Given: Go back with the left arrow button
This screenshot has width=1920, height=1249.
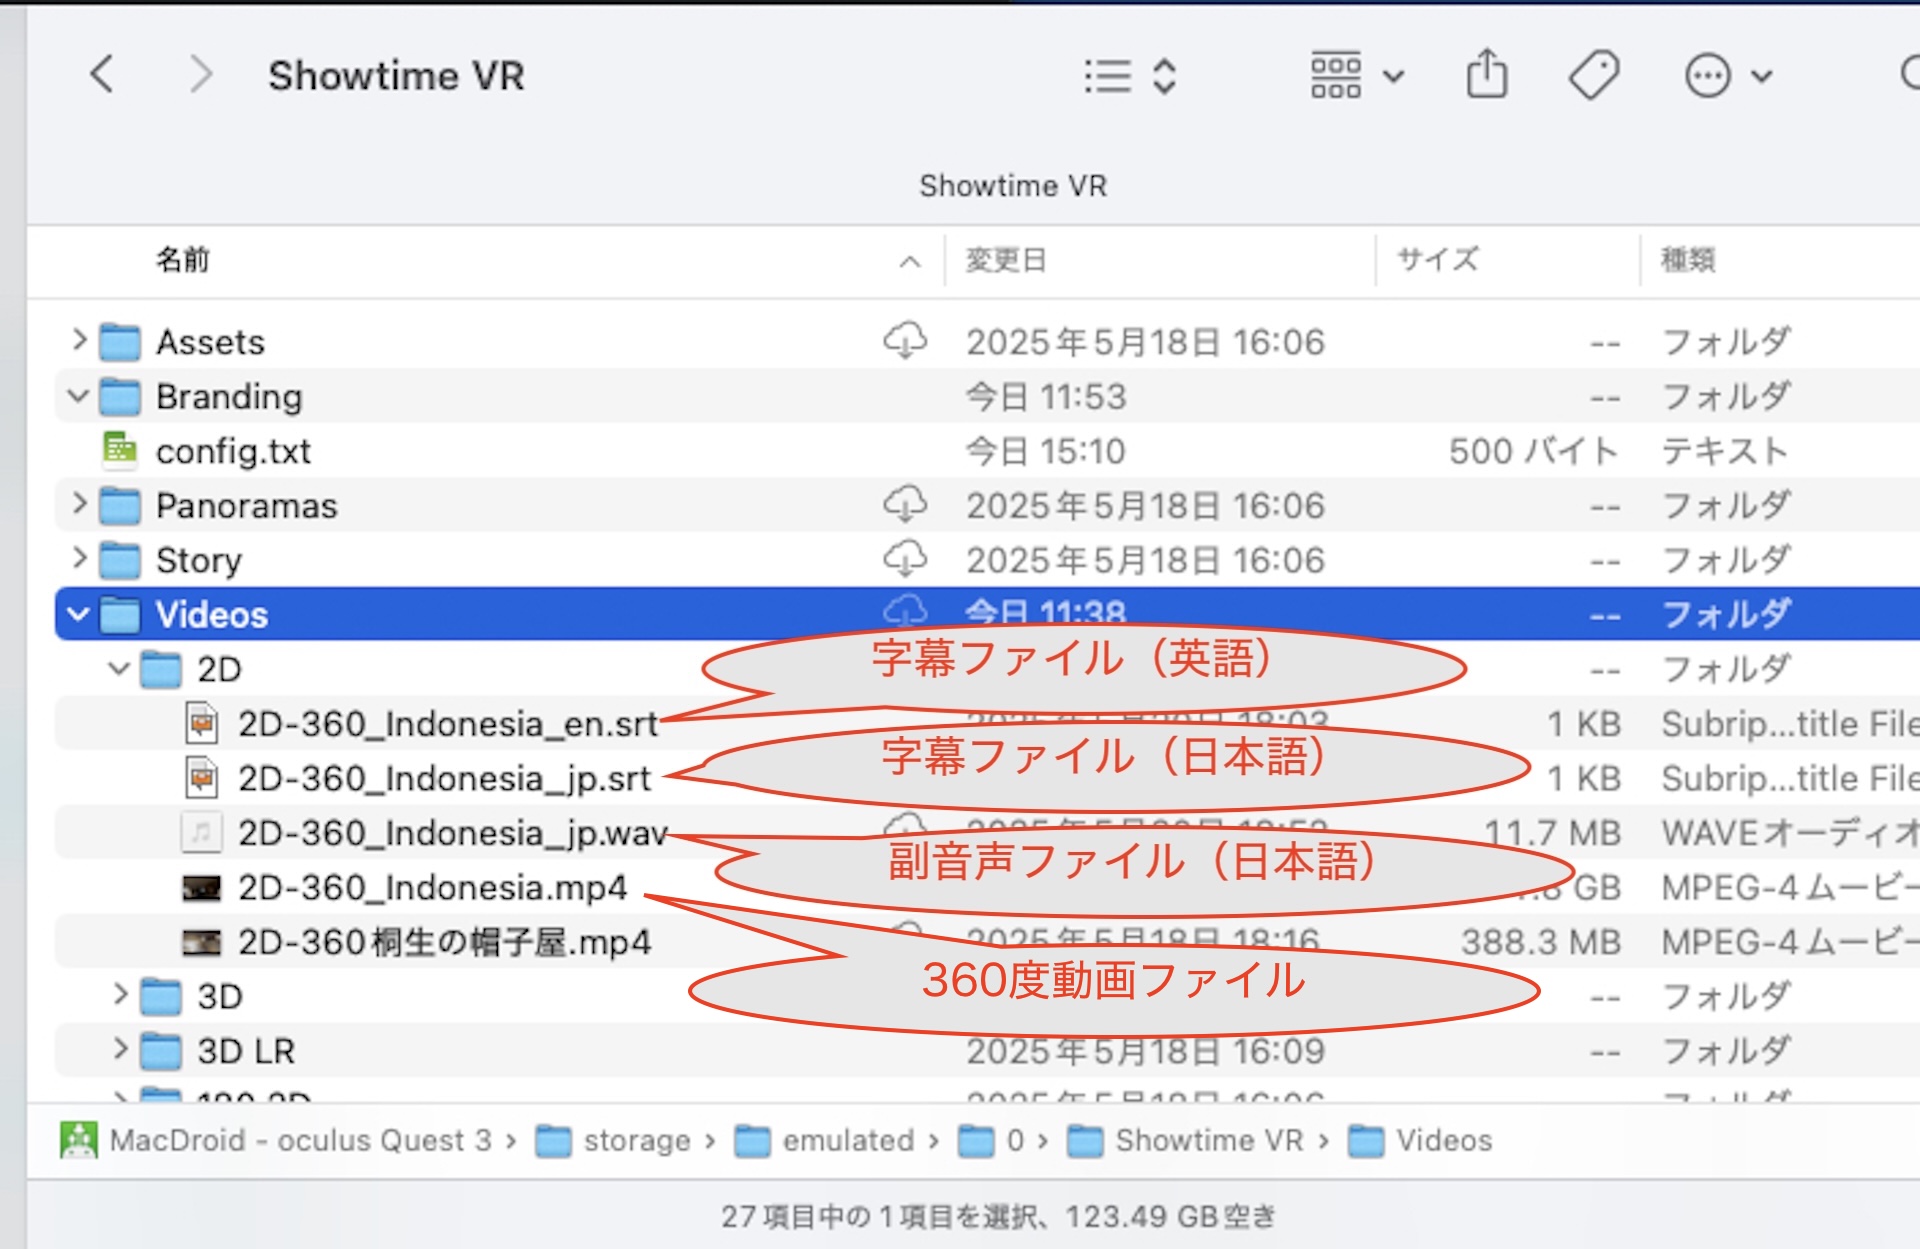Looking at the screenshot, I should point(102,74).
